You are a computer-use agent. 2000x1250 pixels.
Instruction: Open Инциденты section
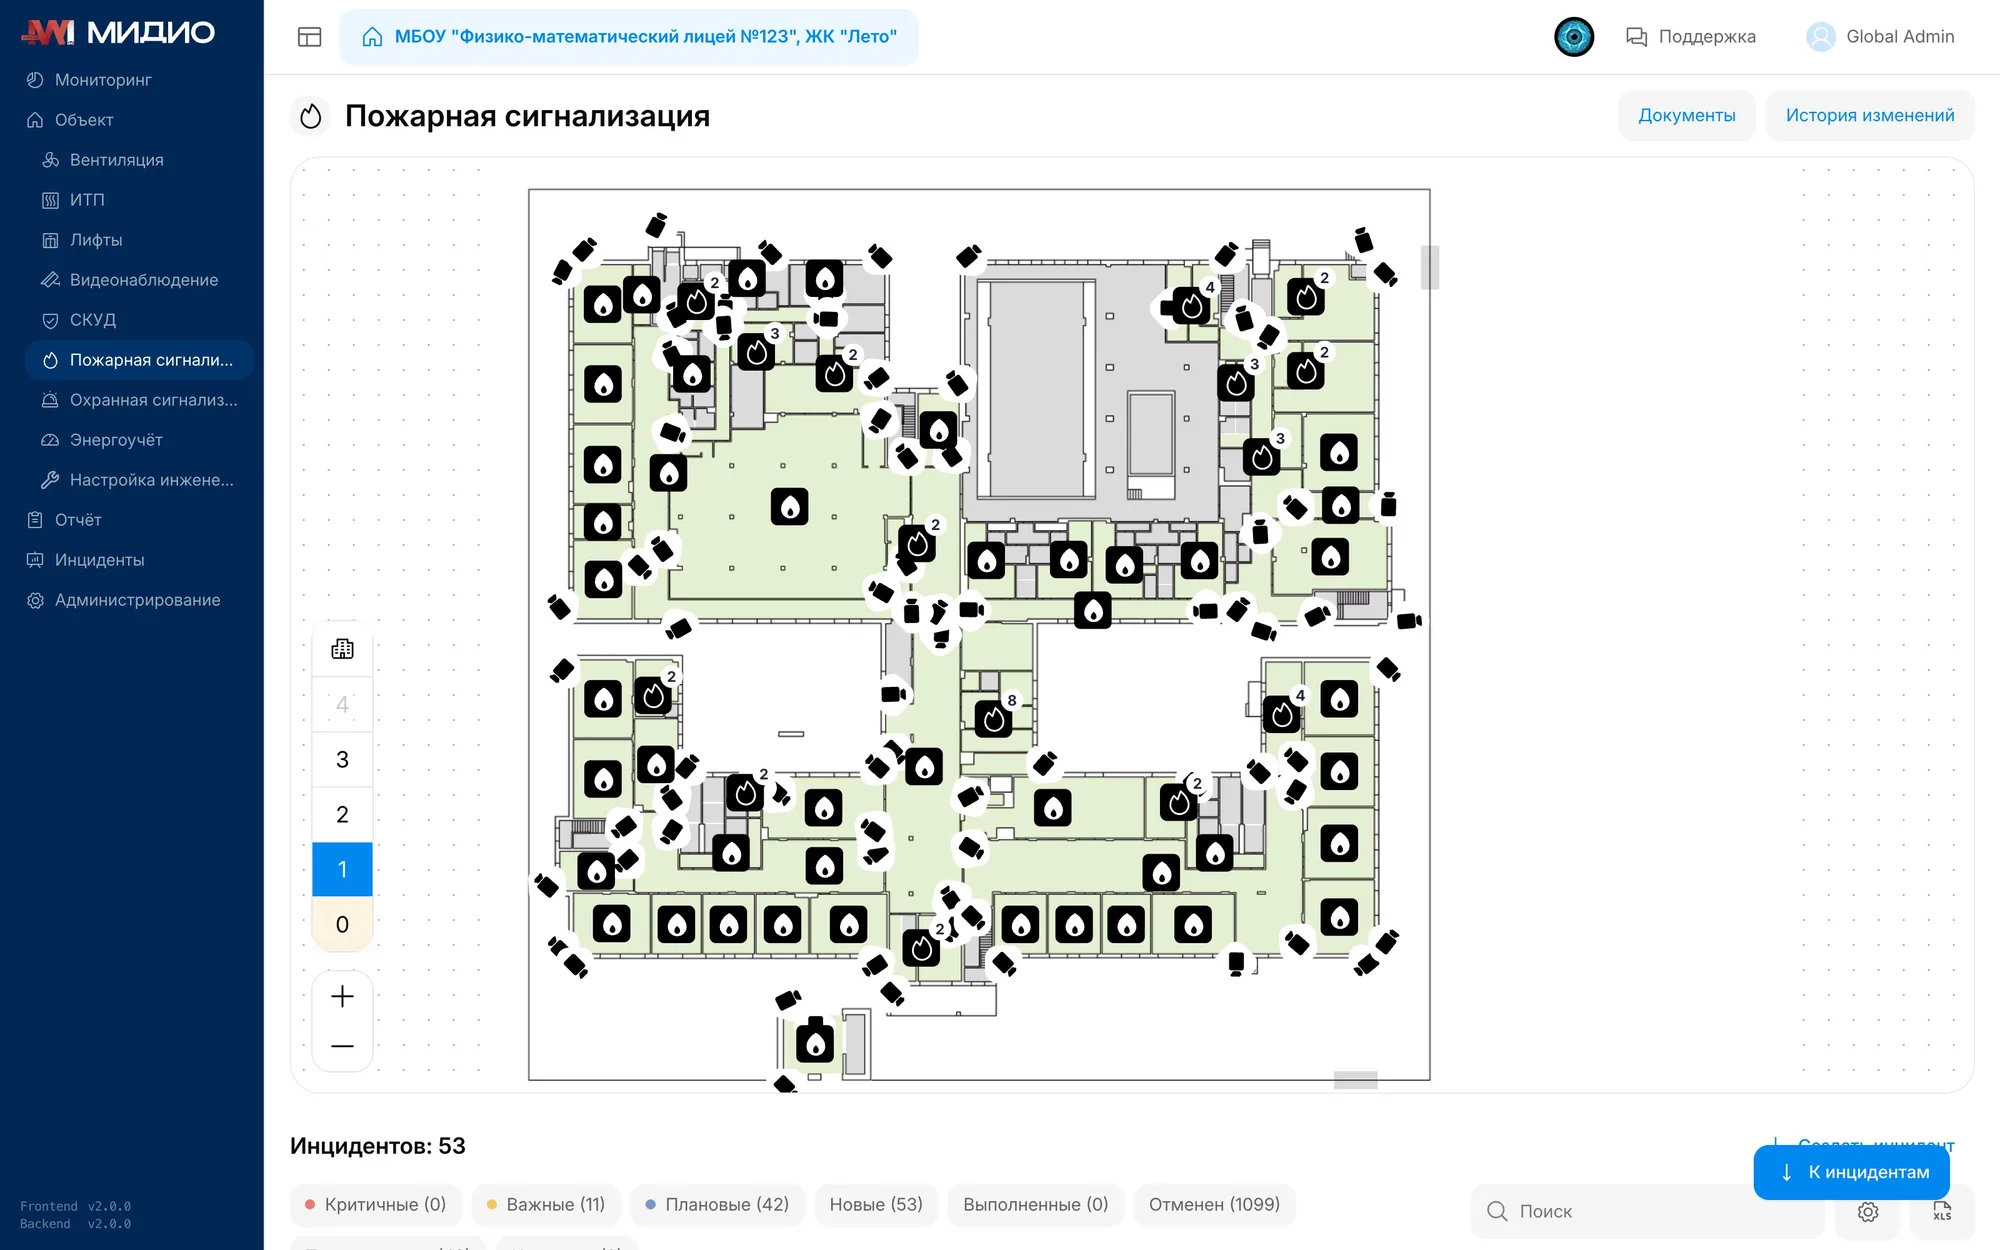[x=99, y=560]
